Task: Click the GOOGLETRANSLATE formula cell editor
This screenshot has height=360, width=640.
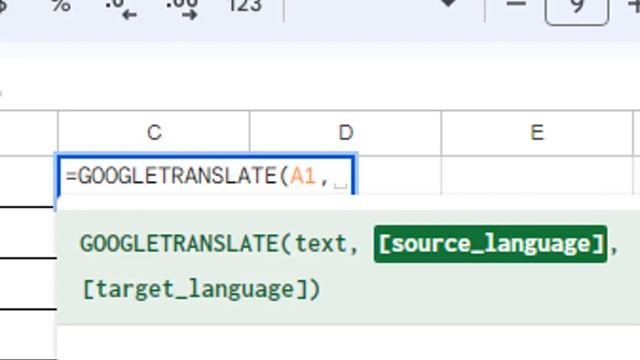Action: [x=206, y=176]
